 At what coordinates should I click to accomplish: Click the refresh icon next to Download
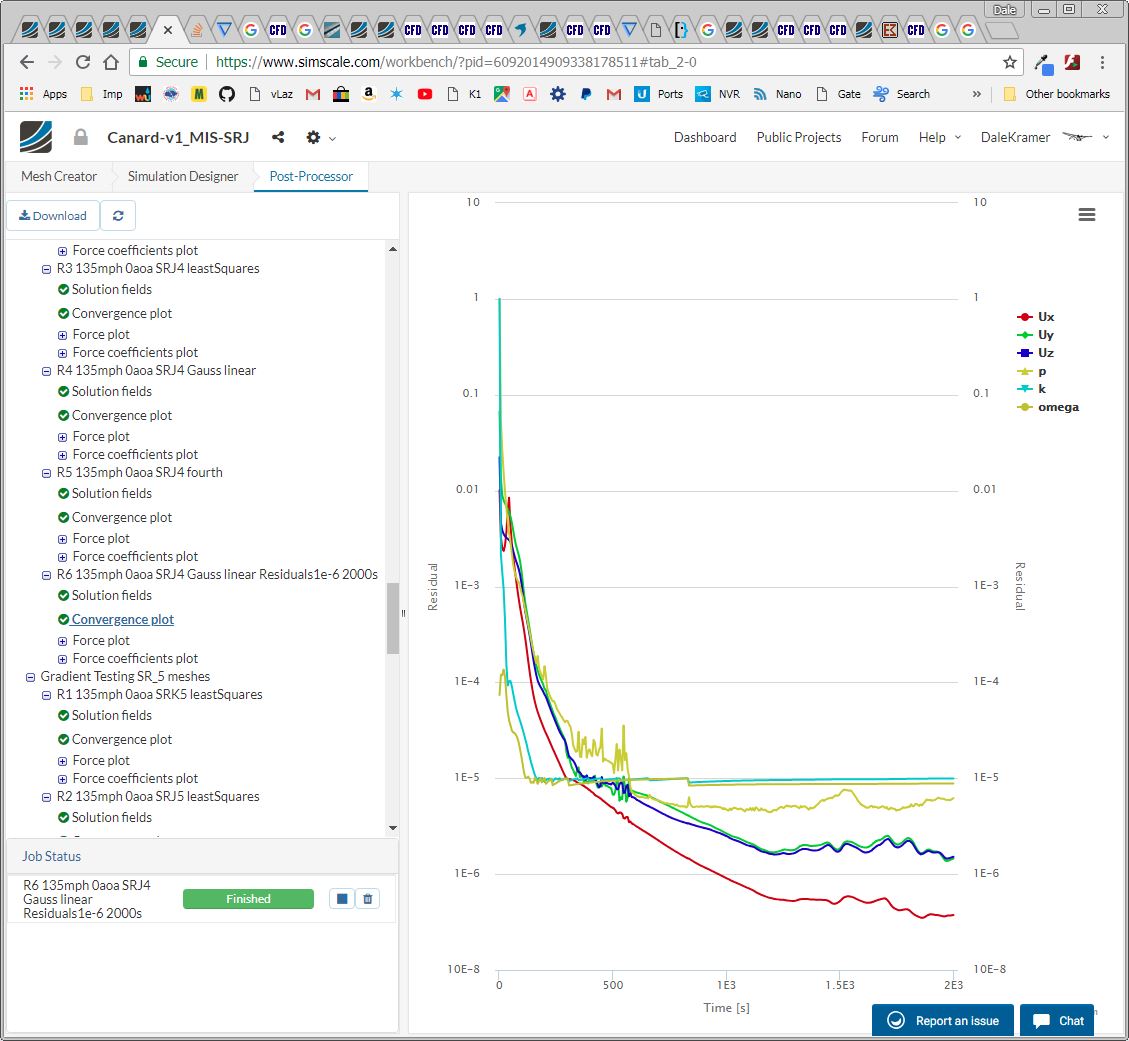(x=118, y=216)
